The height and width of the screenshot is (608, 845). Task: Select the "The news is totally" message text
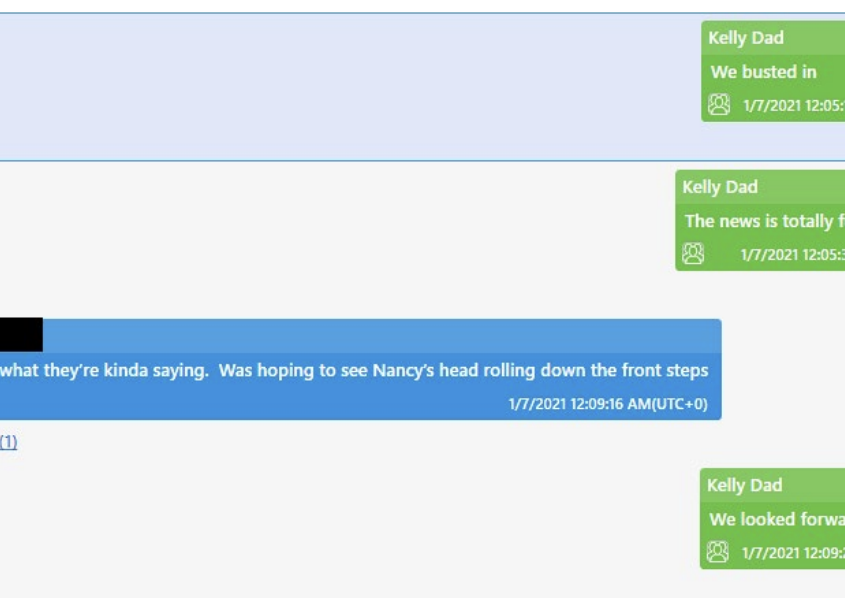pyautogui.click(x=758, y=221)
